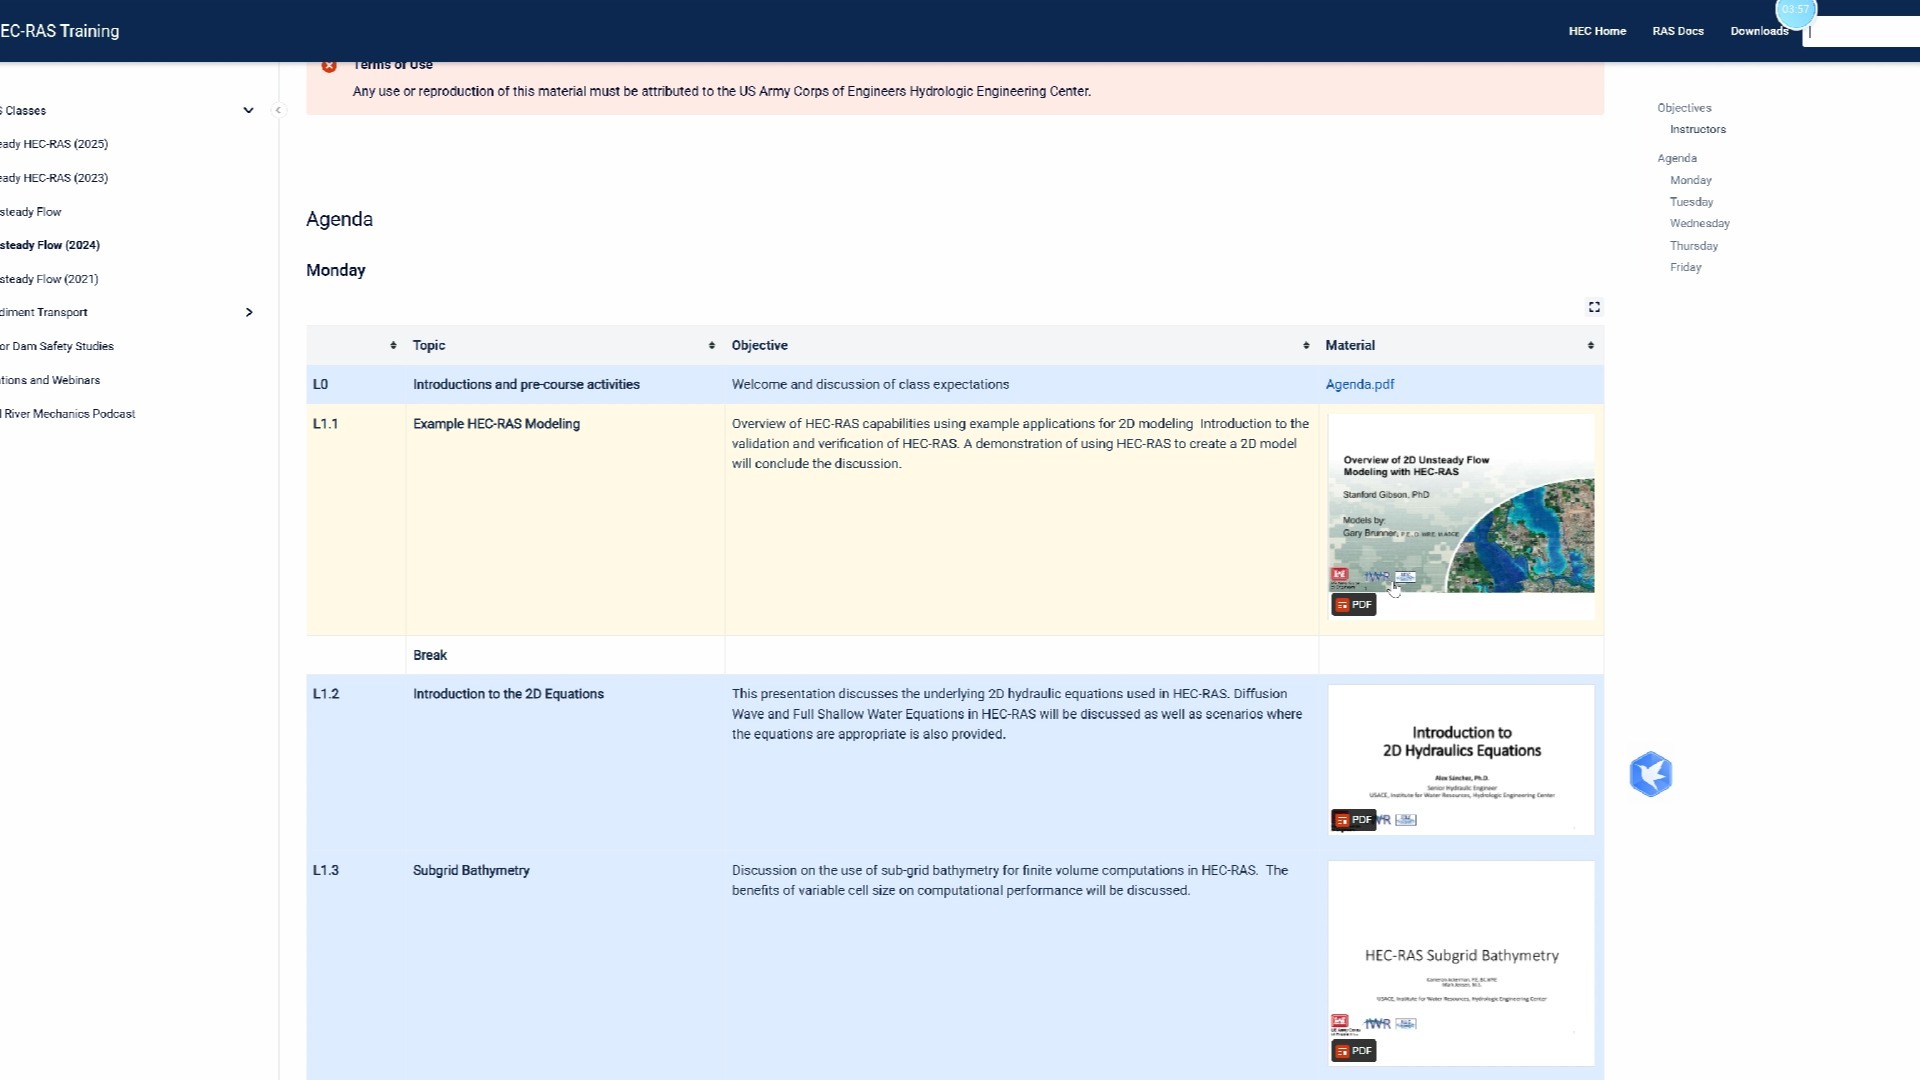
Task: Select Unsteady Flow (2021) in sidebar
Action: point(49,279)
